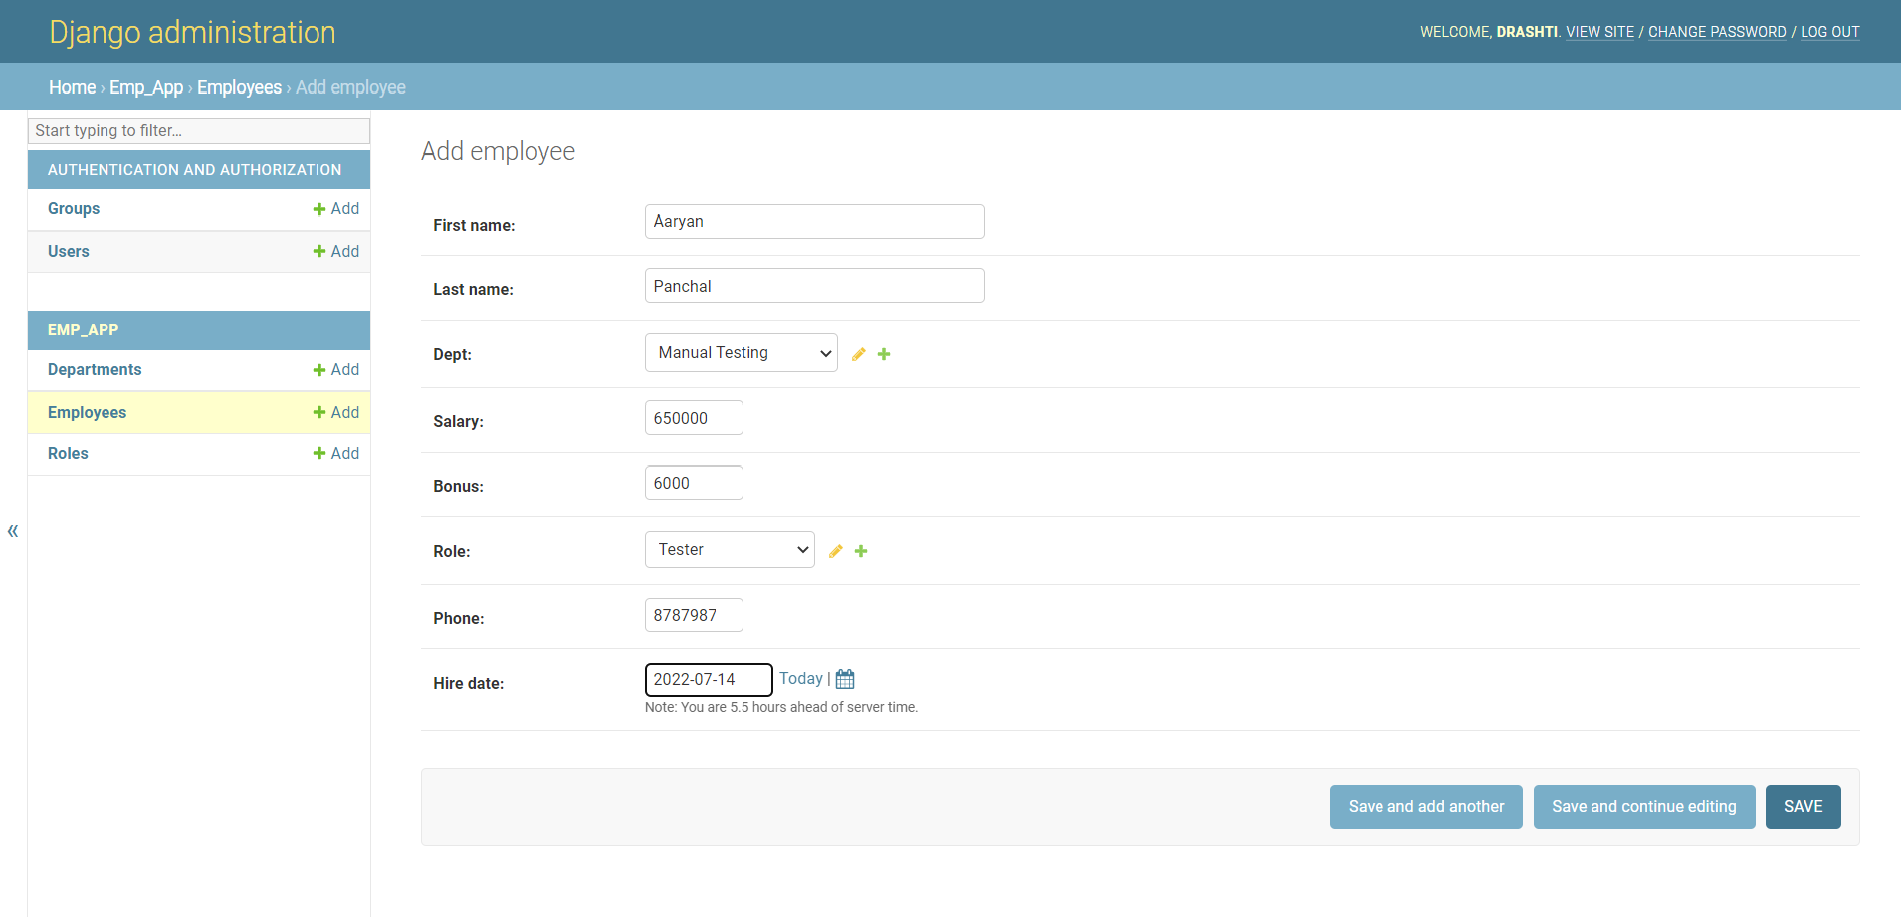Add a new Department from sidebar

(336, 370)
